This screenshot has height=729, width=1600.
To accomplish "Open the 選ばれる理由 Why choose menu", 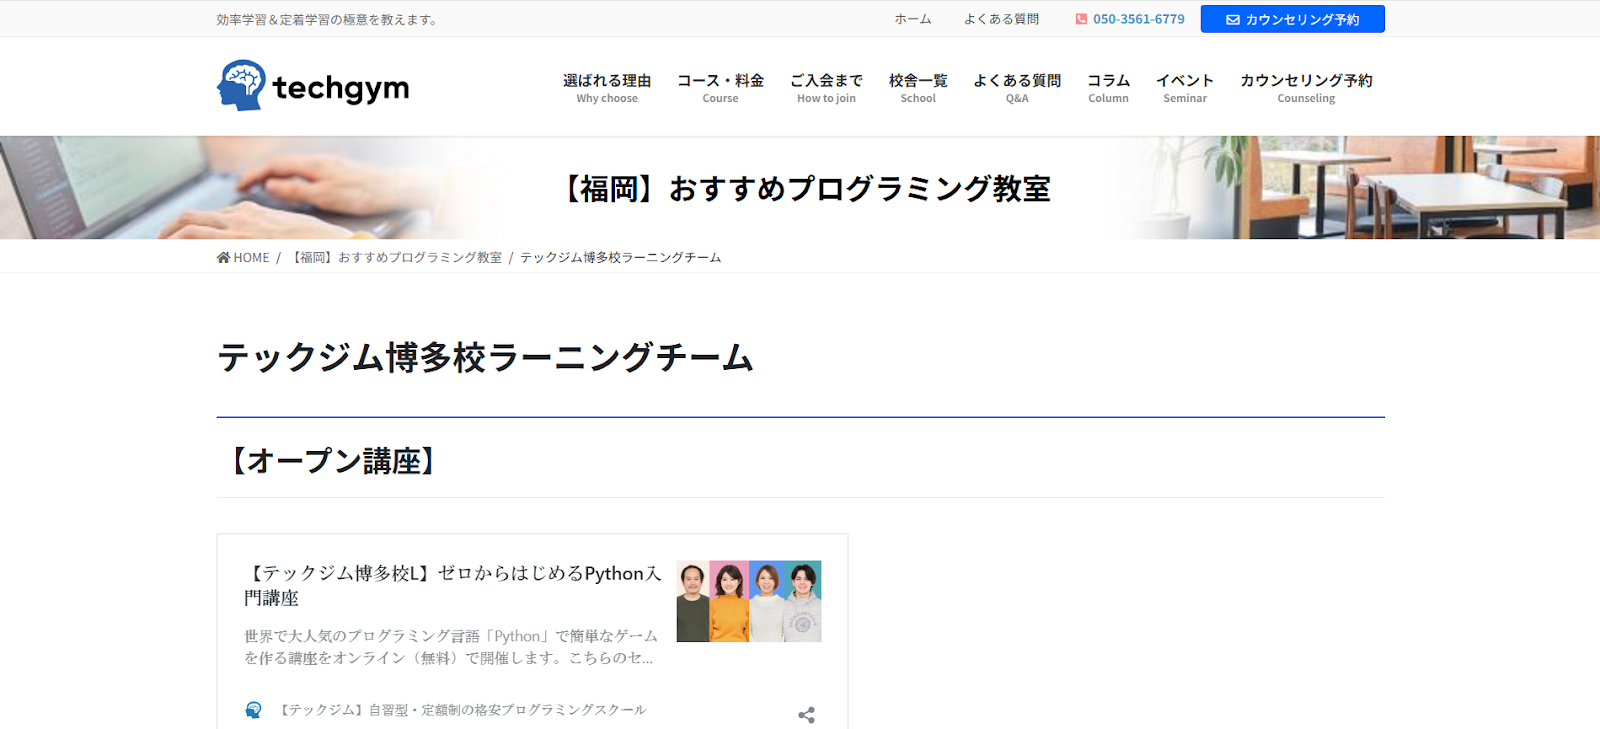I will pyautogui.click(x=607, y=88).
